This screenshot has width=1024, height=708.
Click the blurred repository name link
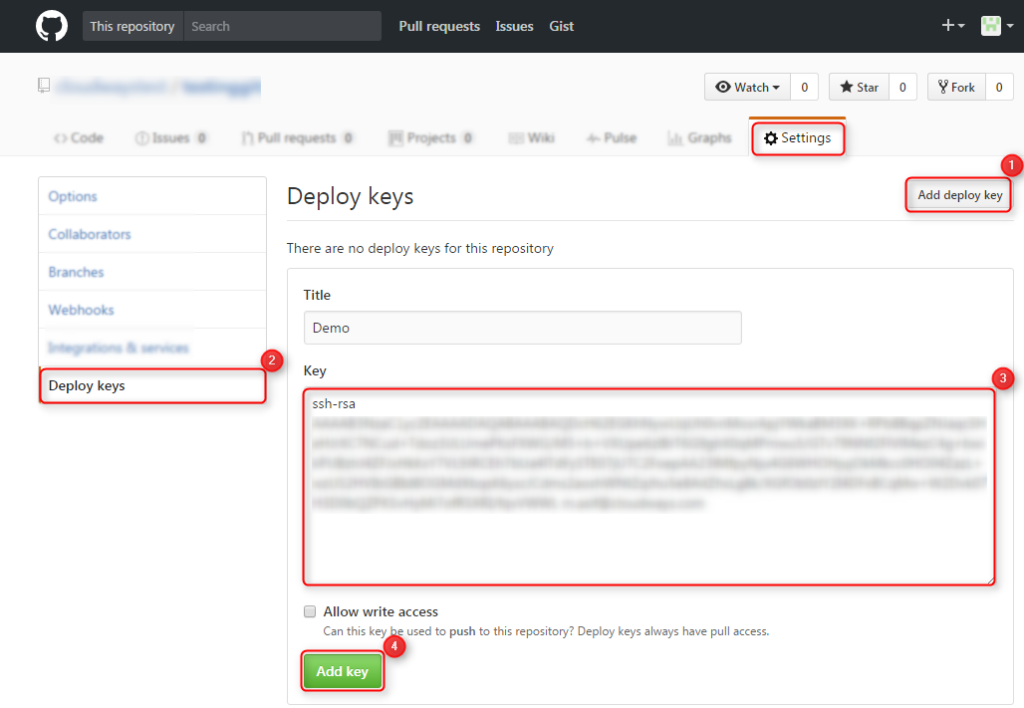pyautogui.click(x=221, y=86)
